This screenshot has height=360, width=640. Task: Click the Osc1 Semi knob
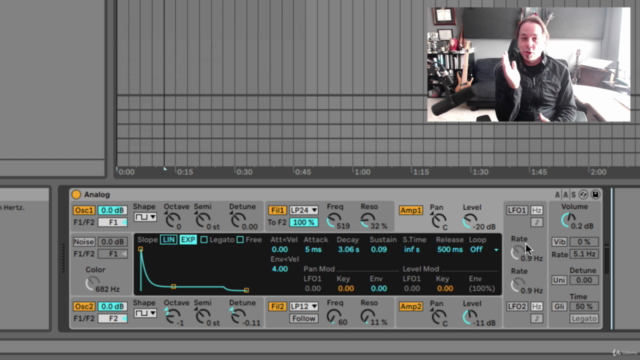202,220
